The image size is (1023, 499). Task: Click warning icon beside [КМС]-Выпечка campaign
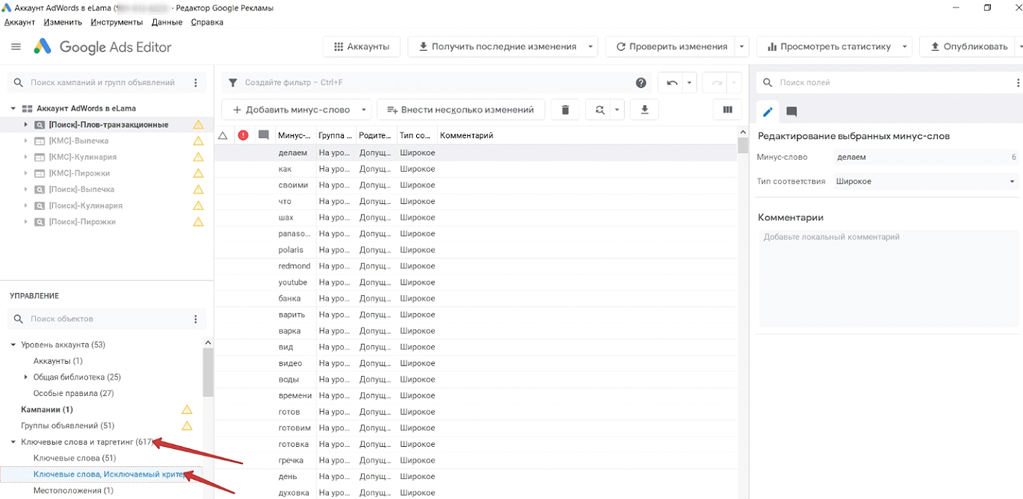(198, 141)
